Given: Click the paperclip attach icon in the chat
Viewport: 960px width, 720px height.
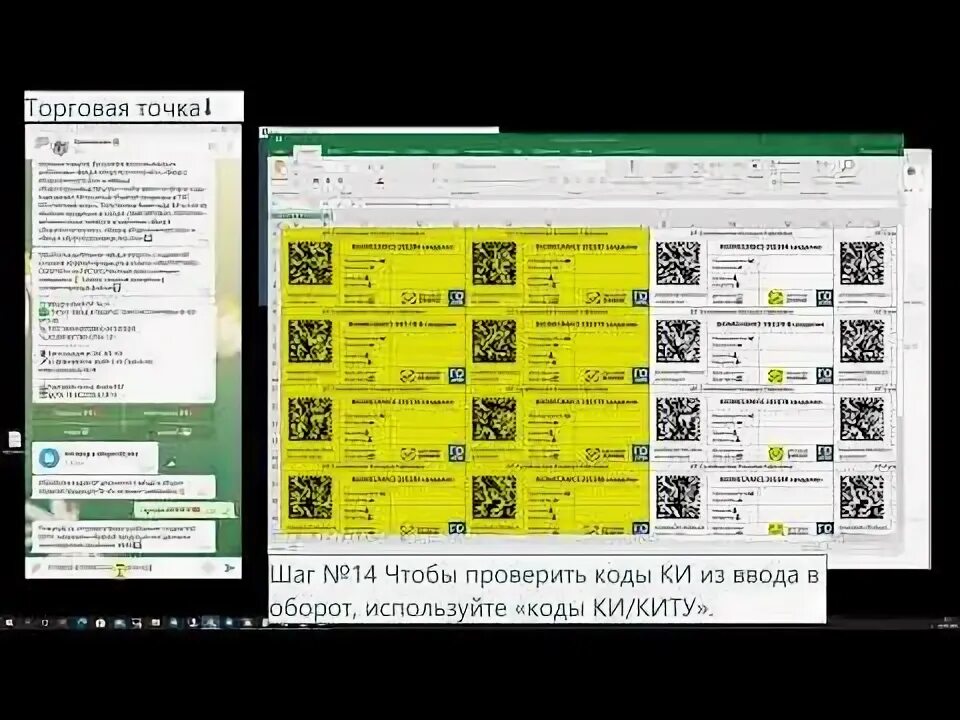Looking at the screenshot, I should (35, 568).
